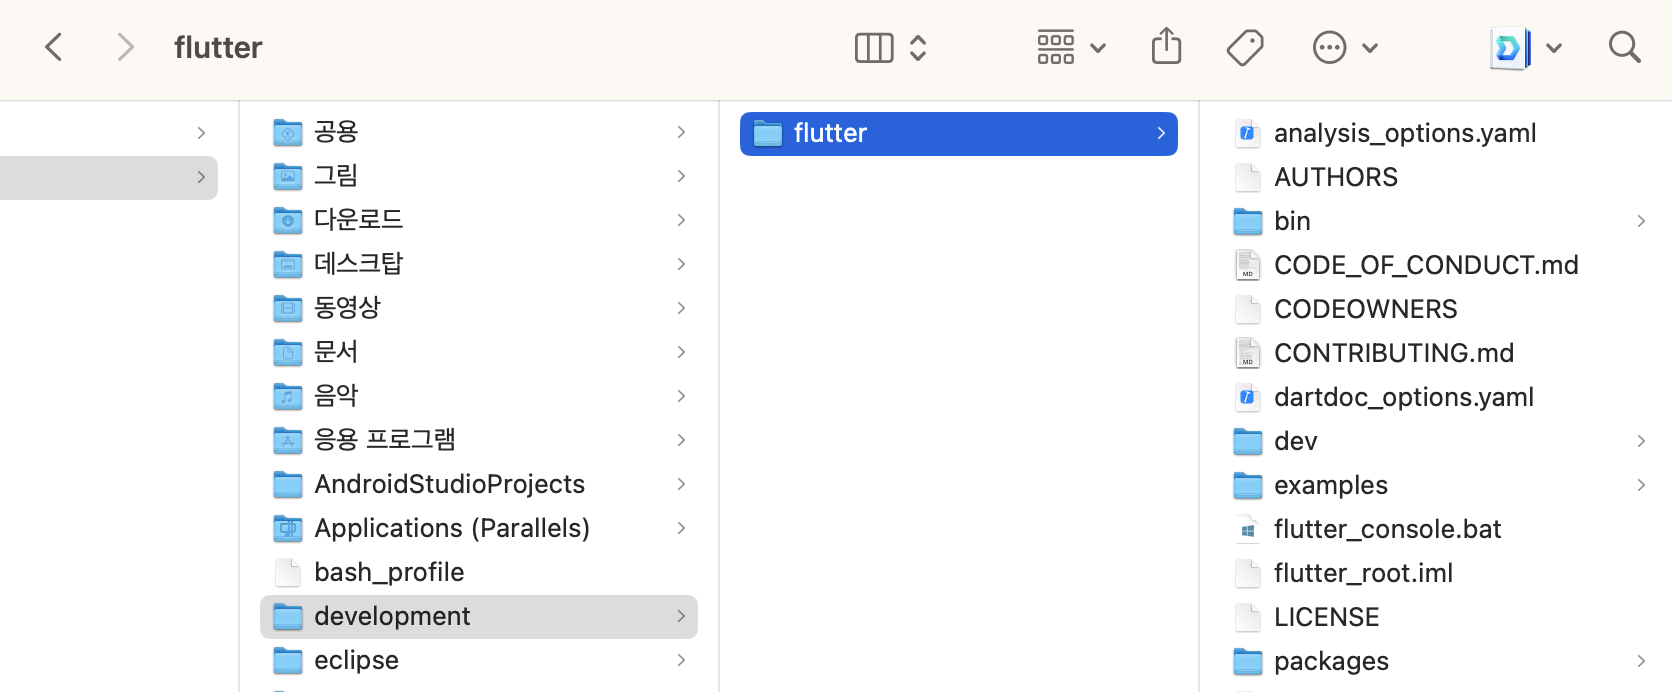Select the analysis_options.yaml file icon

pyautogui.click(x=1247, y=132)
